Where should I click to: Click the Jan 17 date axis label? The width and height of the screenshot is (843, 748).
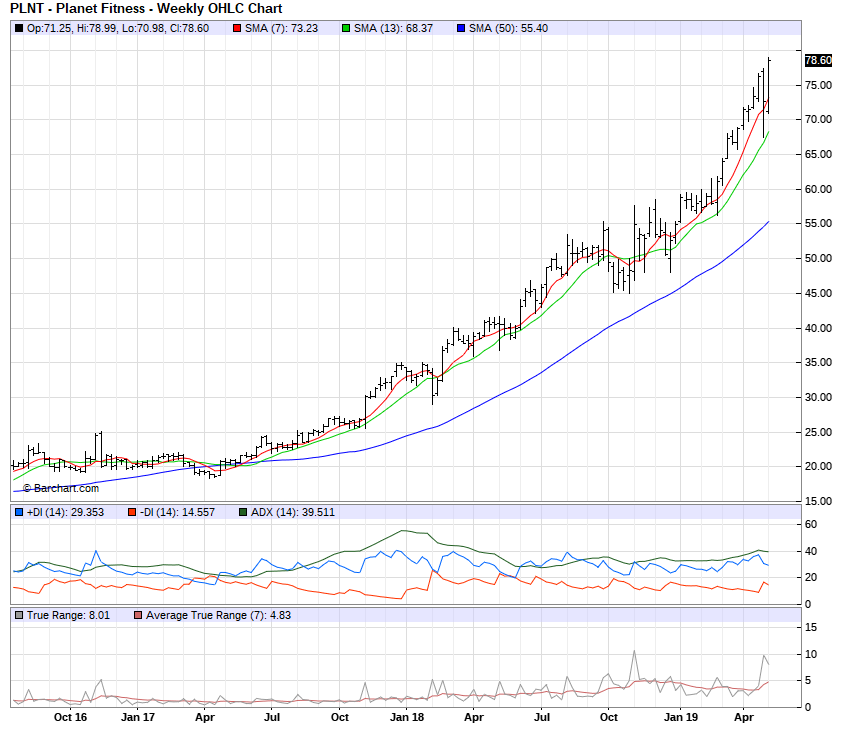(x=138, y=717)
